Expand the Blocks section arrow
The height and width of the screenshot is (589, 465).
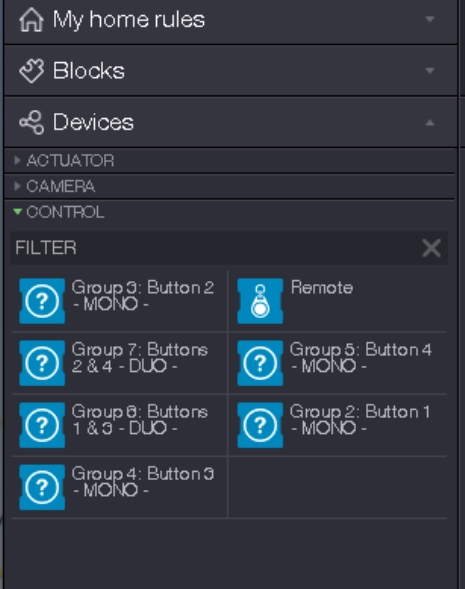tap(430, 70)
